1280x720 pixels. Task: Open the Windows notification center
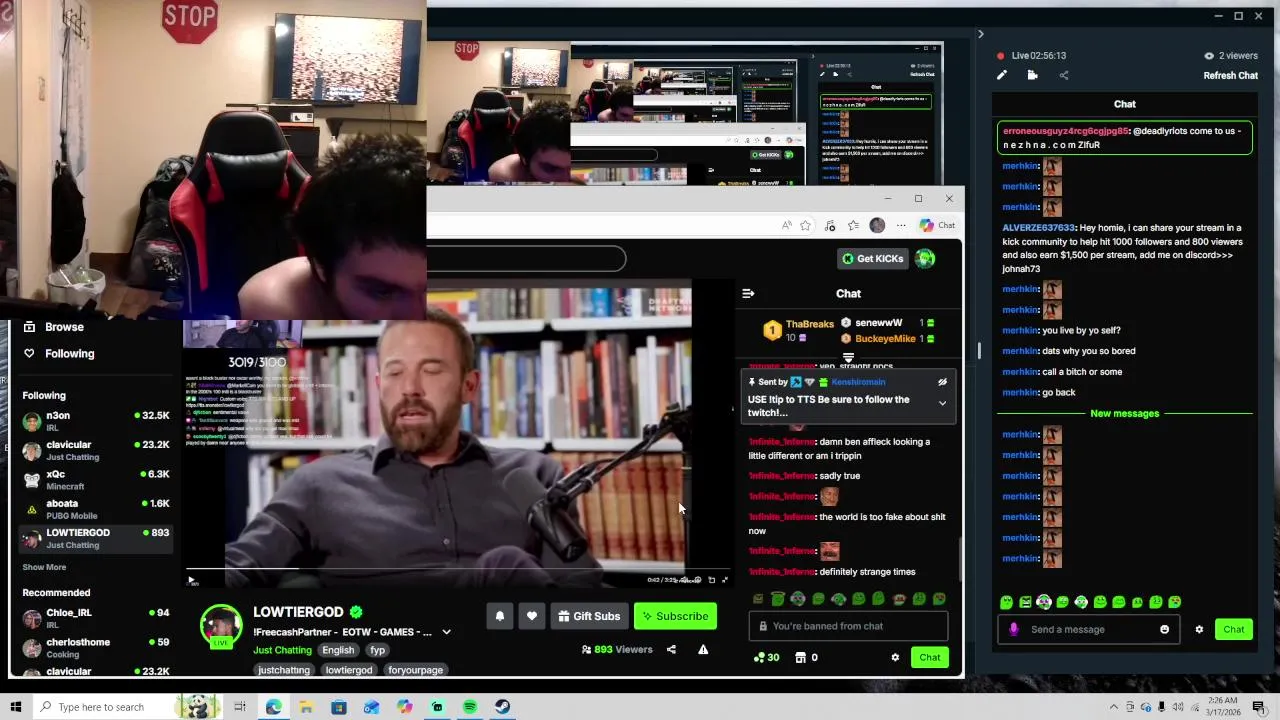coord(1258,707)
